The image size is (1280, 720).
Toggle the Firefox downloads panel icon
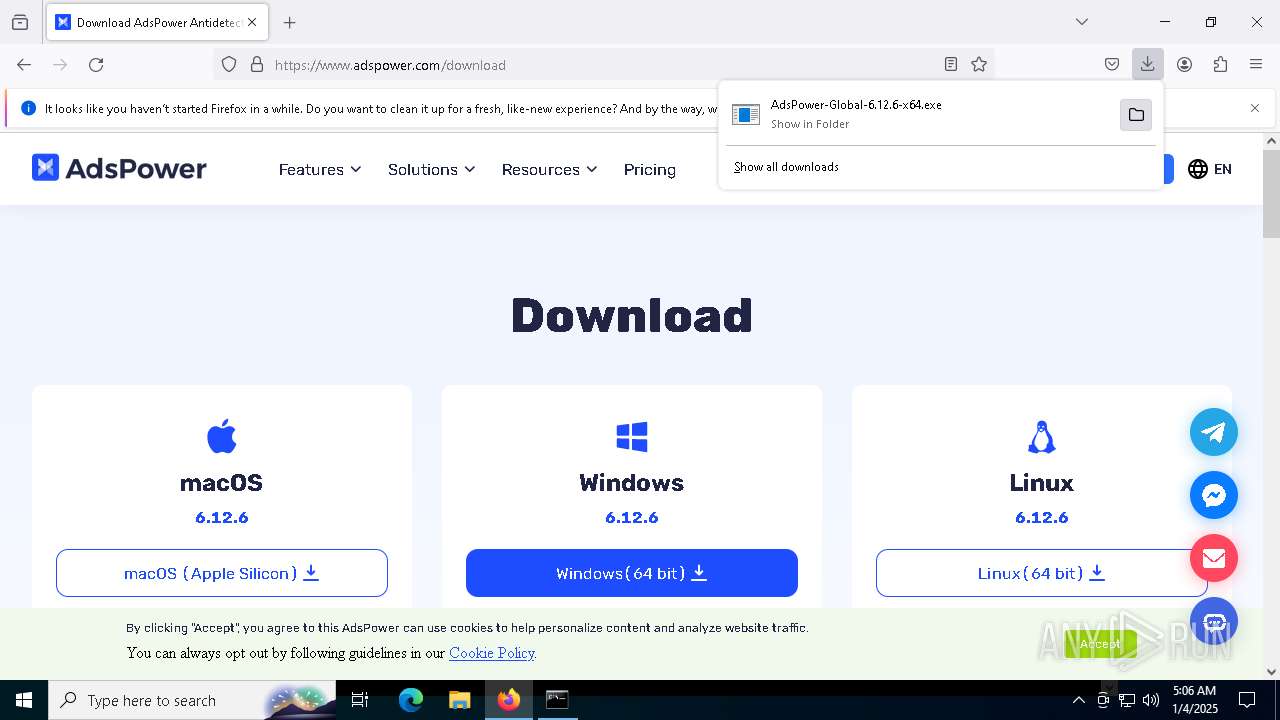tap(1148, 64)
